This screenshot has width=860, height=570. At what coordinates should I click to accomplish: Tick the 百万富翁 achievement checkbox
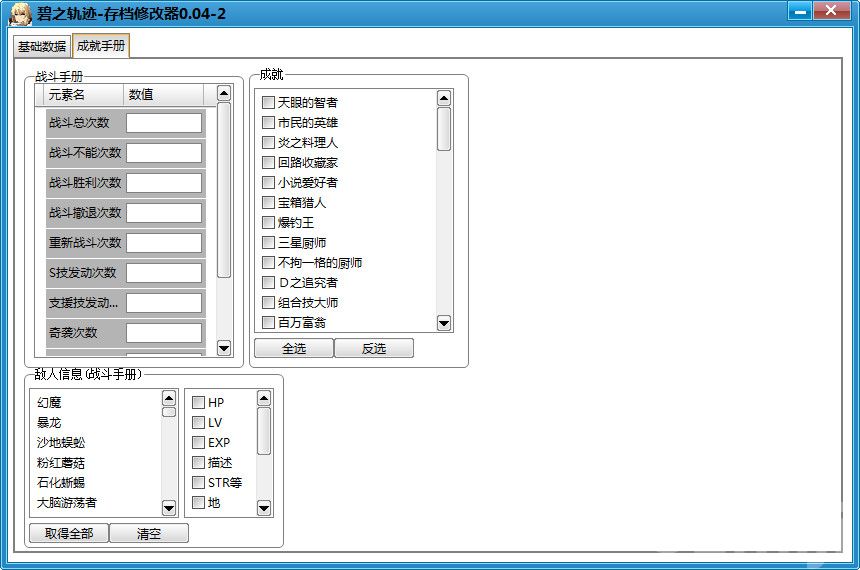(268, 323)
